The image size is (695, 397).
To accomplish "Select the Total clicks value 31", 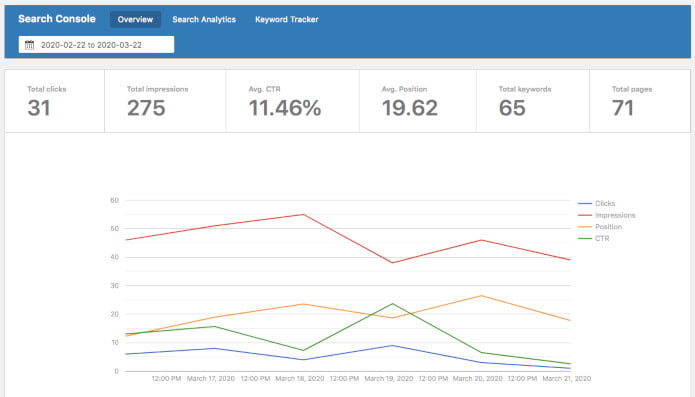I will [x=39, y=108].
